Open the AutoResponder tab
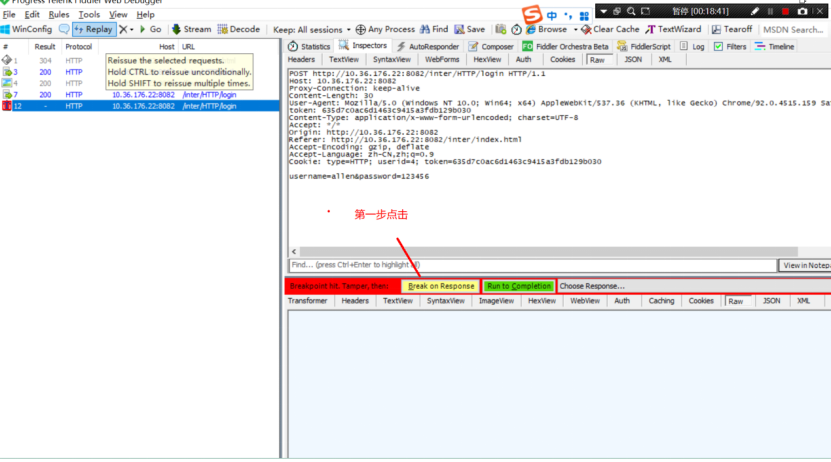 [428, 47]
